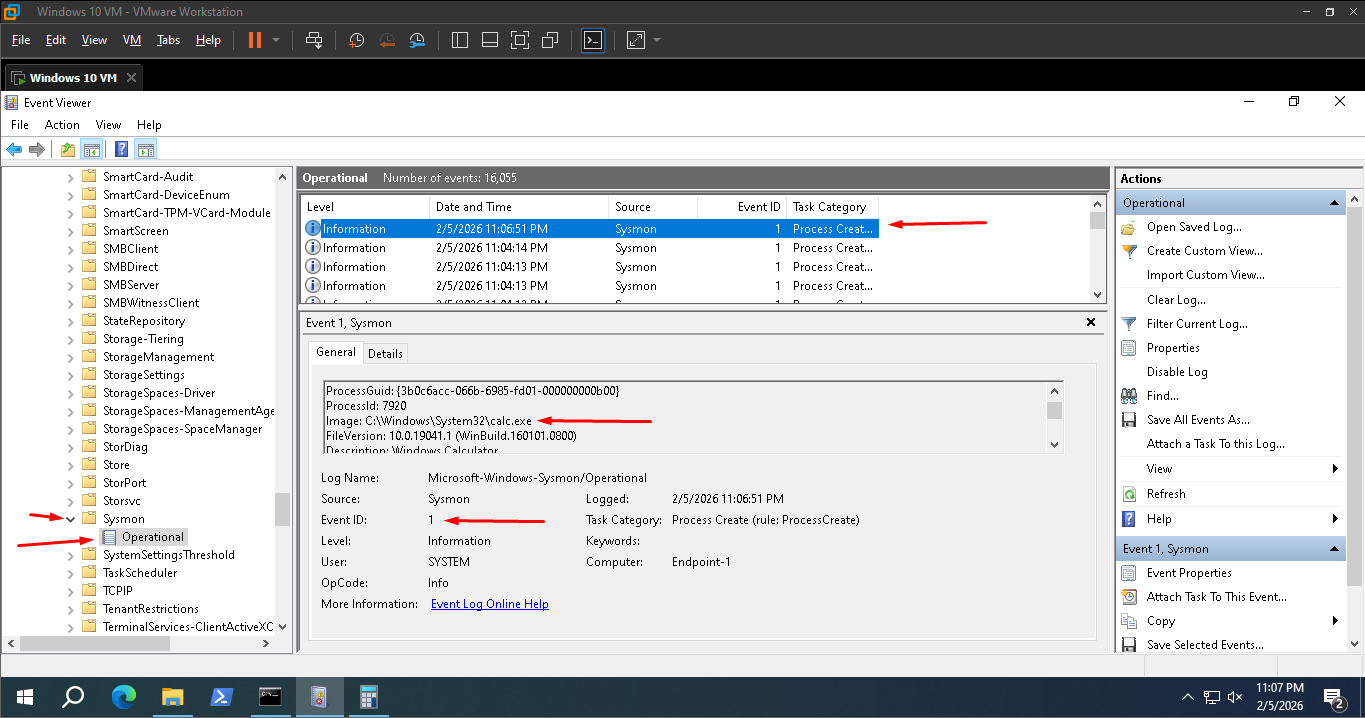
Task: Hide the console tree pane
Action: point(92,148)
